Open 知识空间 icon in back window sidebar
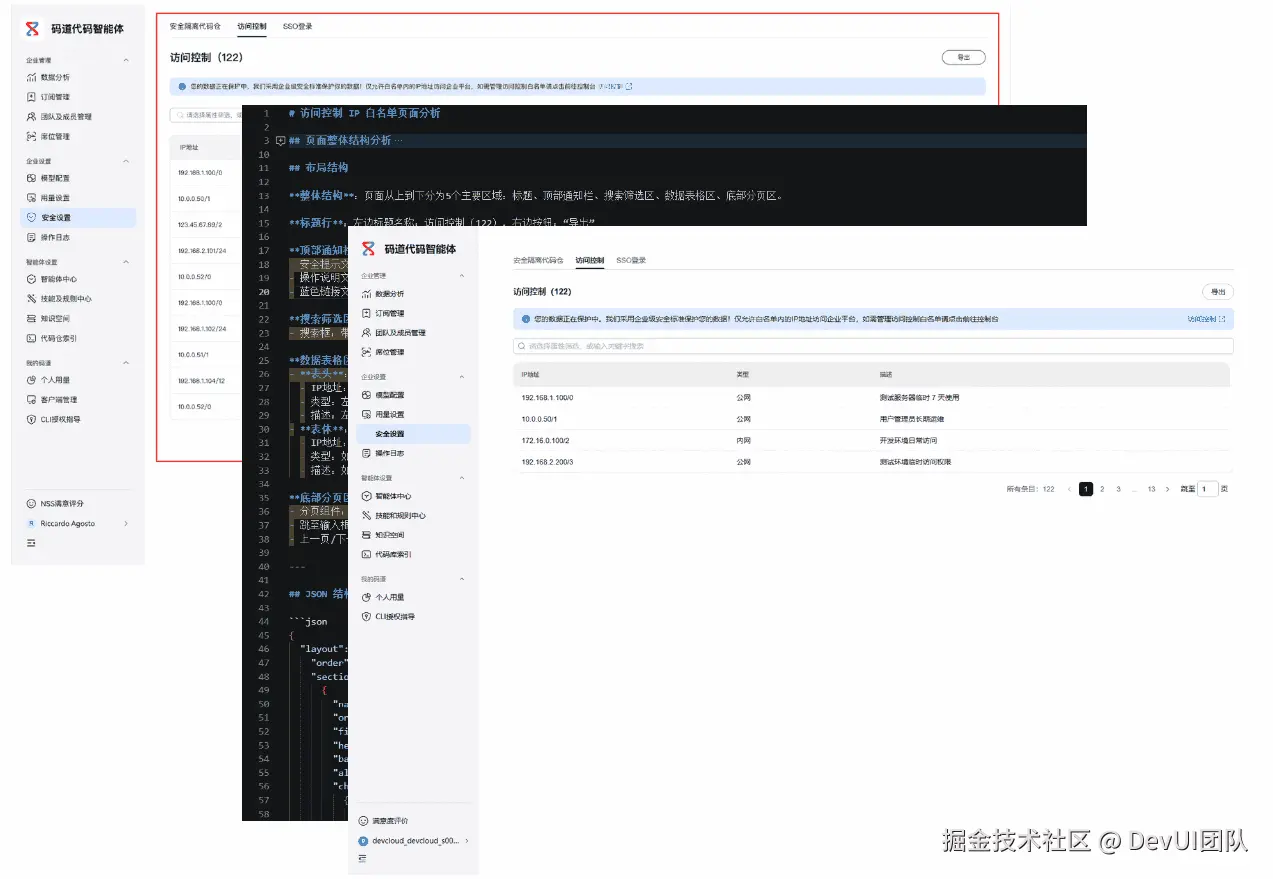The image size is (1273, 879). tap(32, 318)
